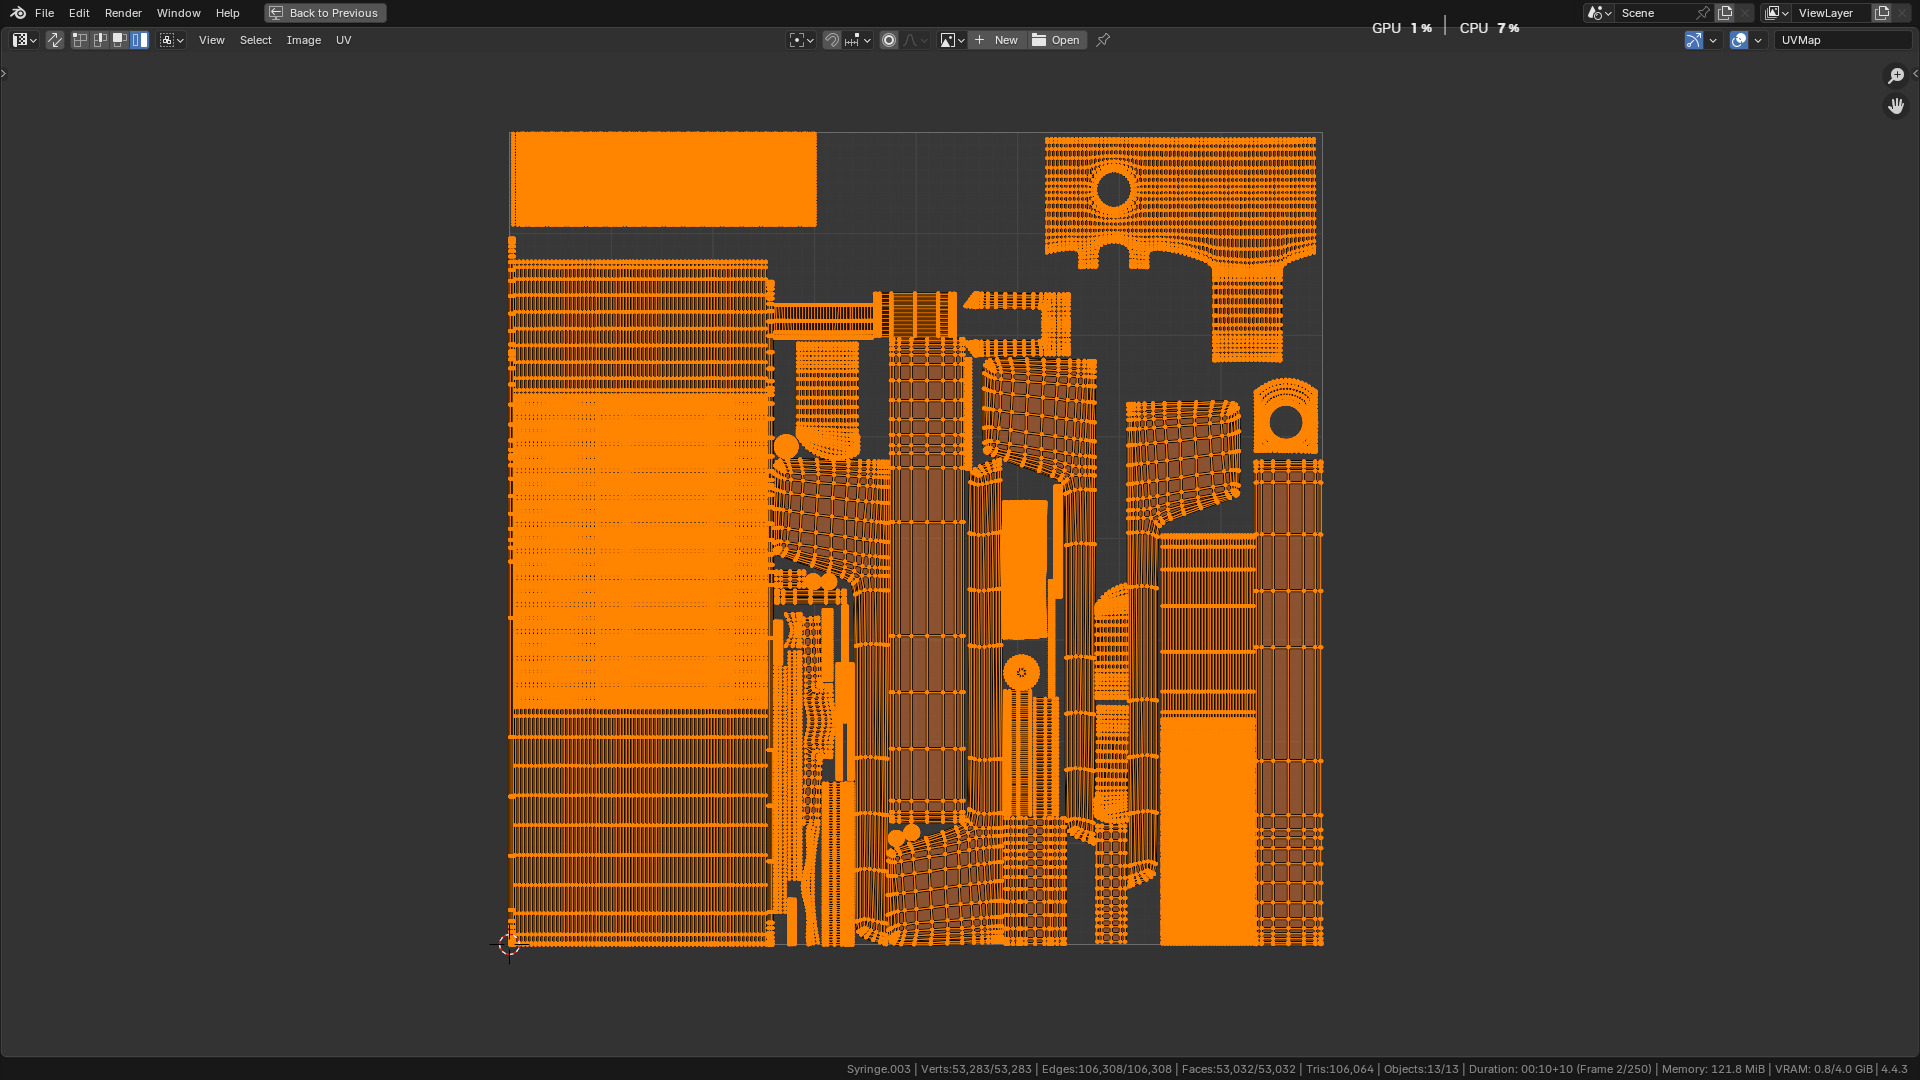Click the Open image button
This screenshot has height=1080, width=1920.
1056,40
